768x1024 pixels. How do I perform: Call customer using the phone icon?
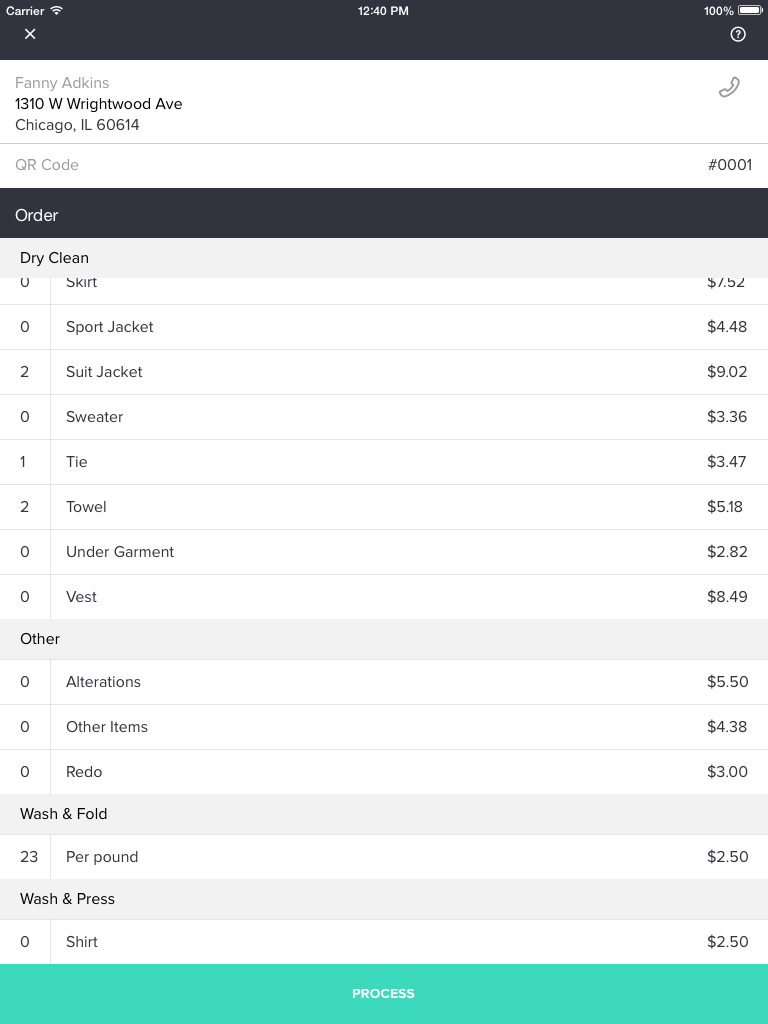[x=729, y=88]
